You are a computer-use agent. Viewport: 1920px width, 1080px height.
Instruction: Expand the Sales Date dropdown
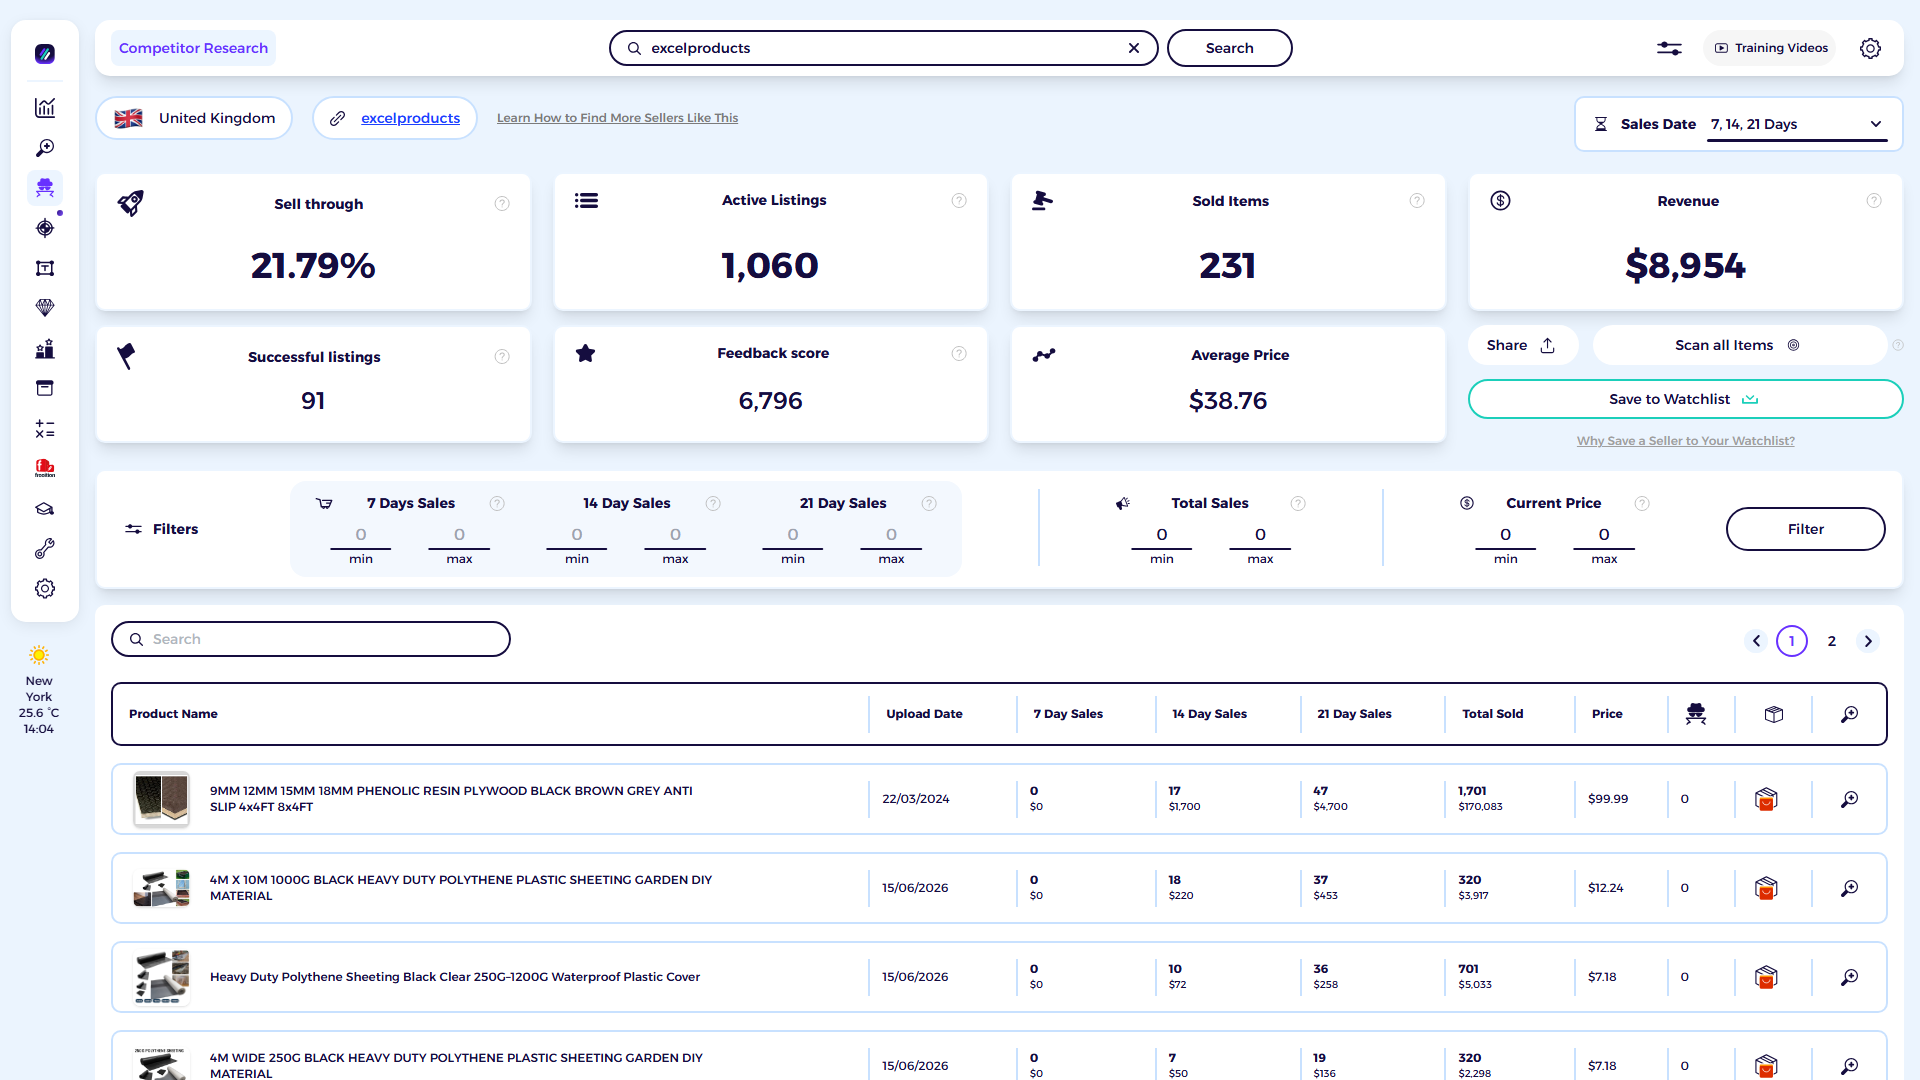click(1797, 124)
